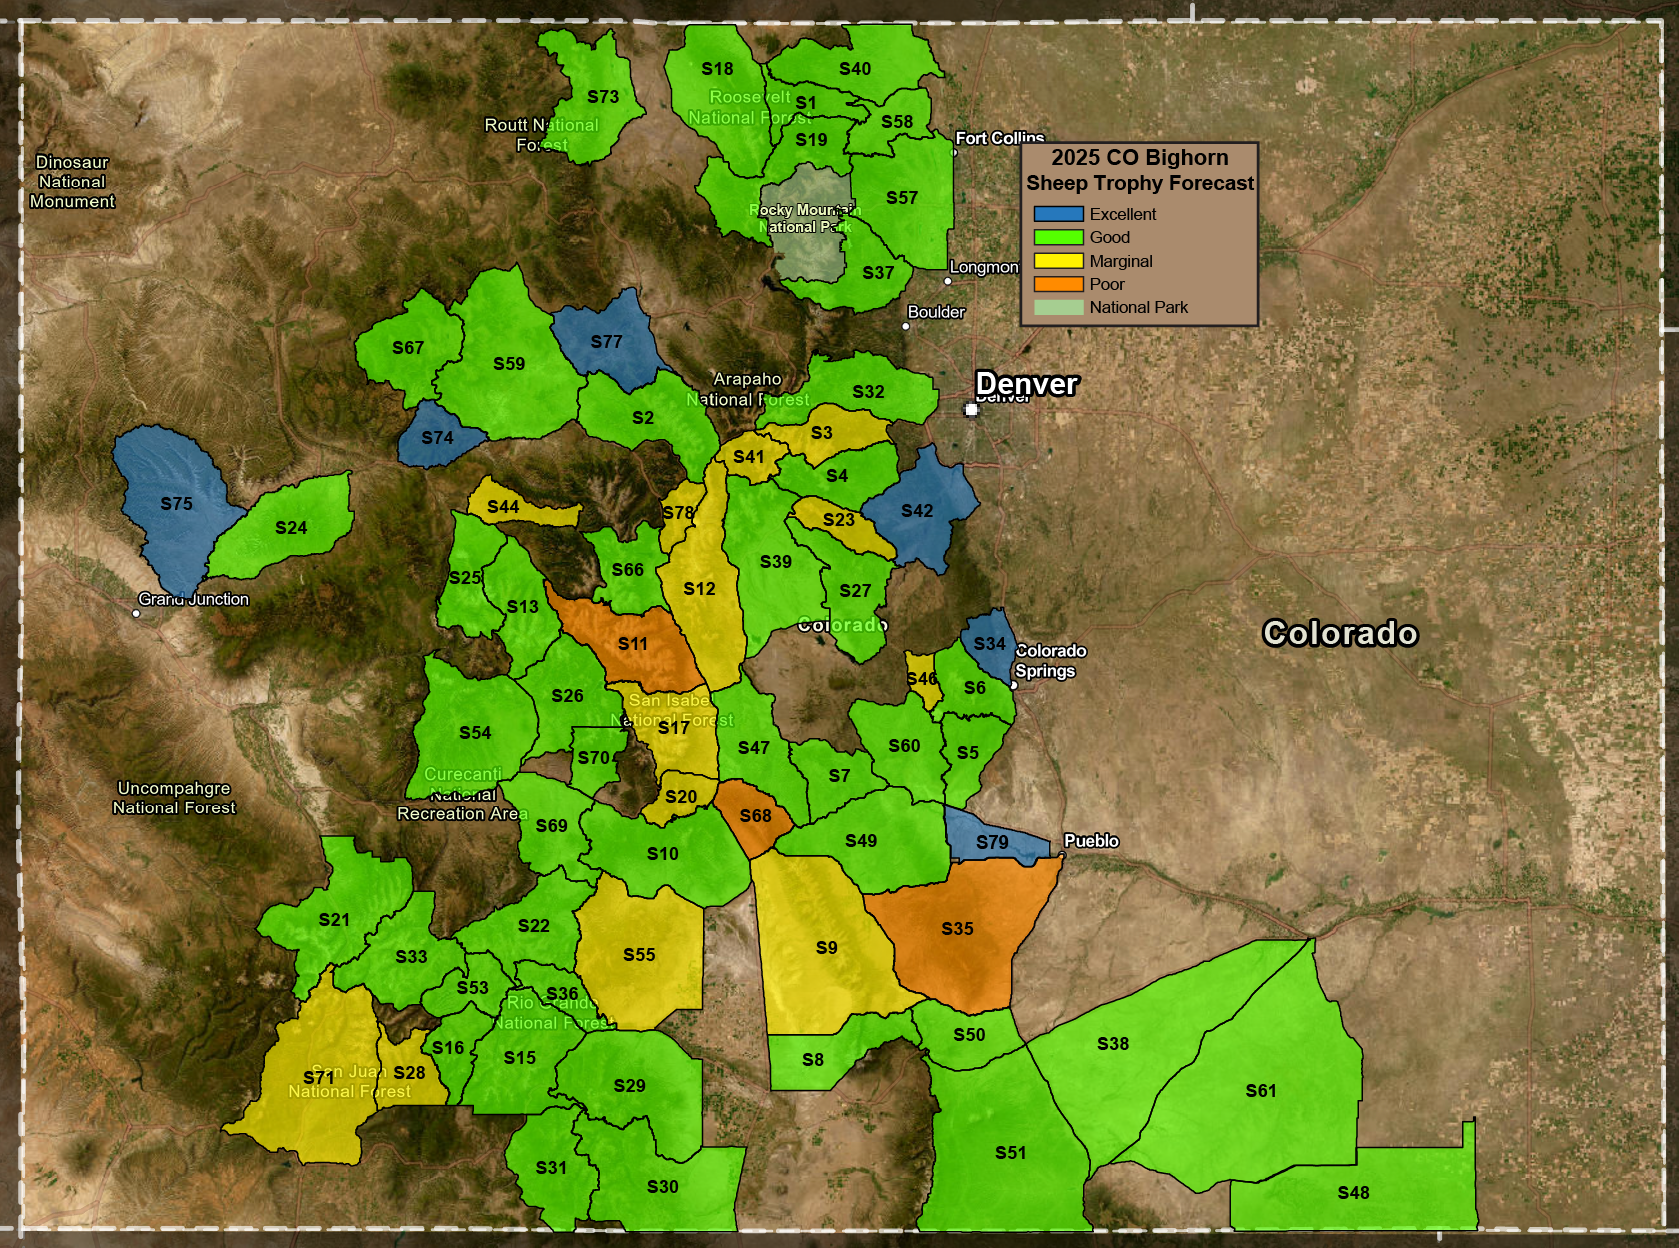
Task: Click the S24 unit label
Action: click(291, 528)
